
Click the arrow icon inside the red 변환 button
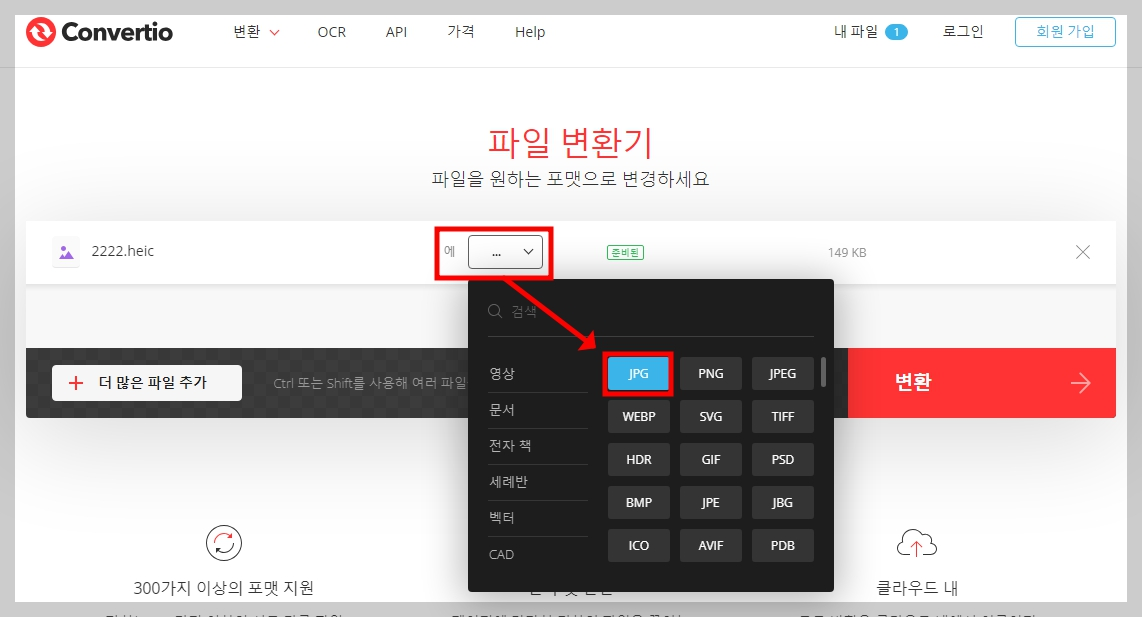point(1080,382)
